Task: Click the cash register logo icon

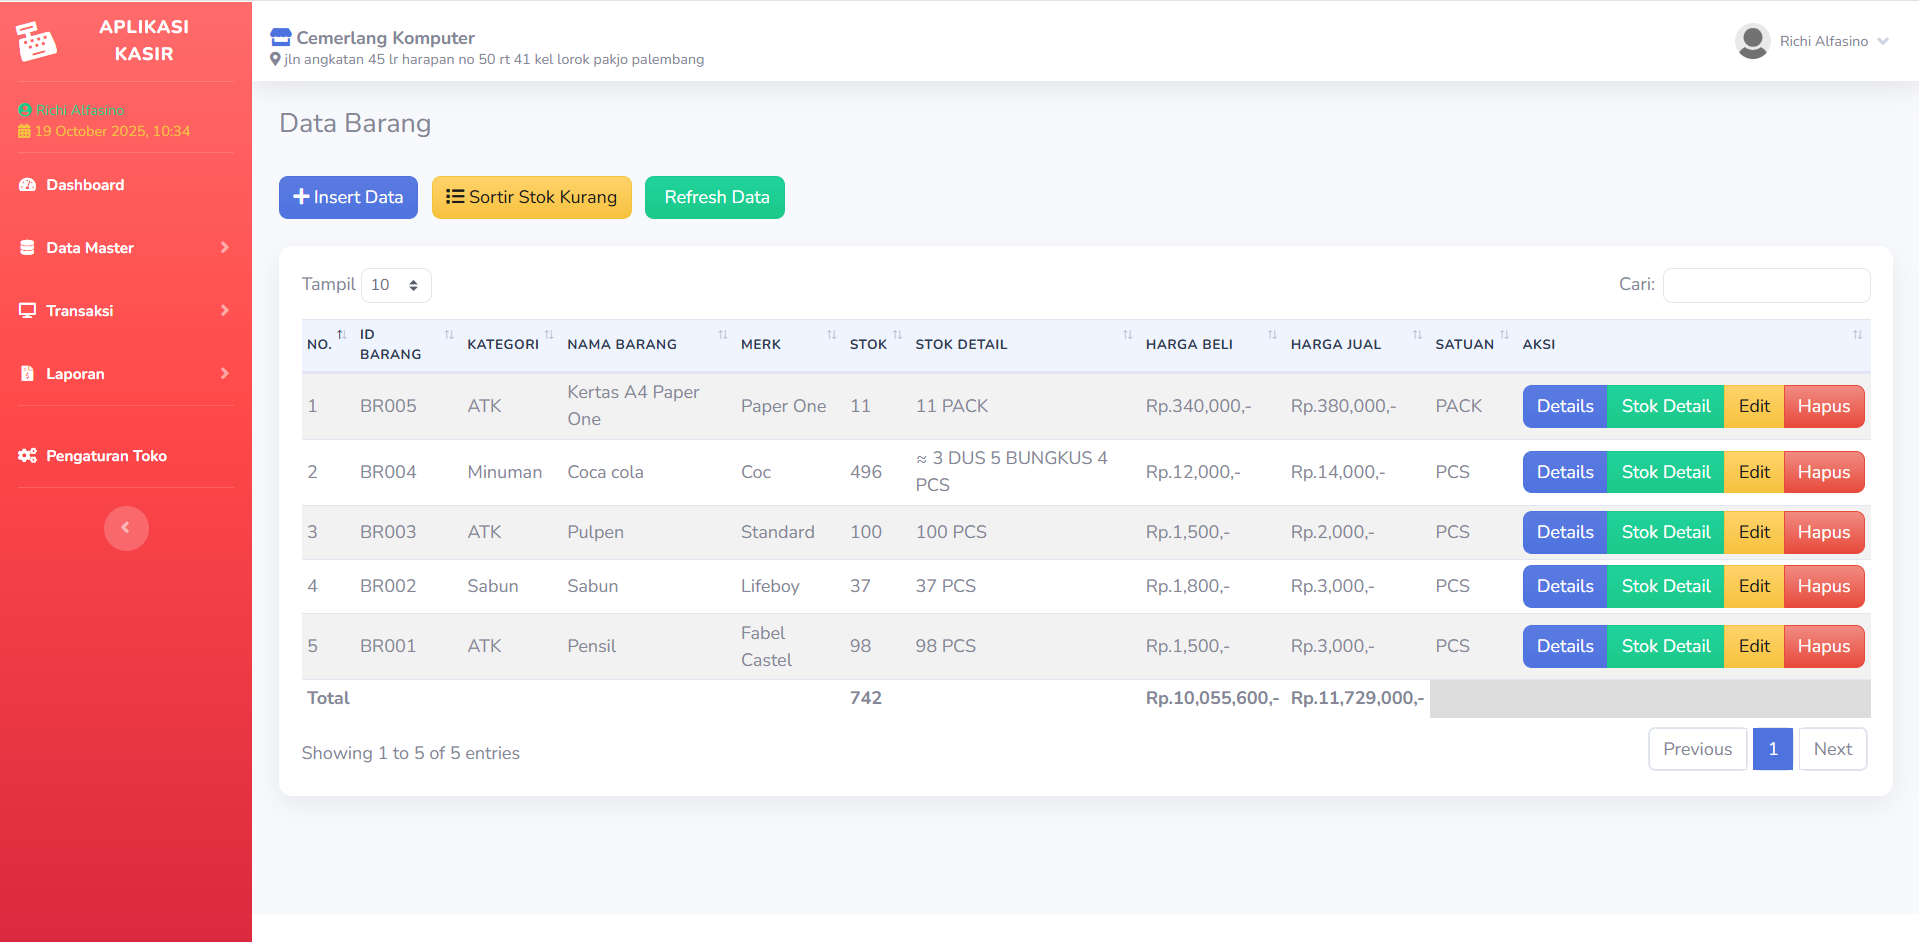Action: click(37, 41)
